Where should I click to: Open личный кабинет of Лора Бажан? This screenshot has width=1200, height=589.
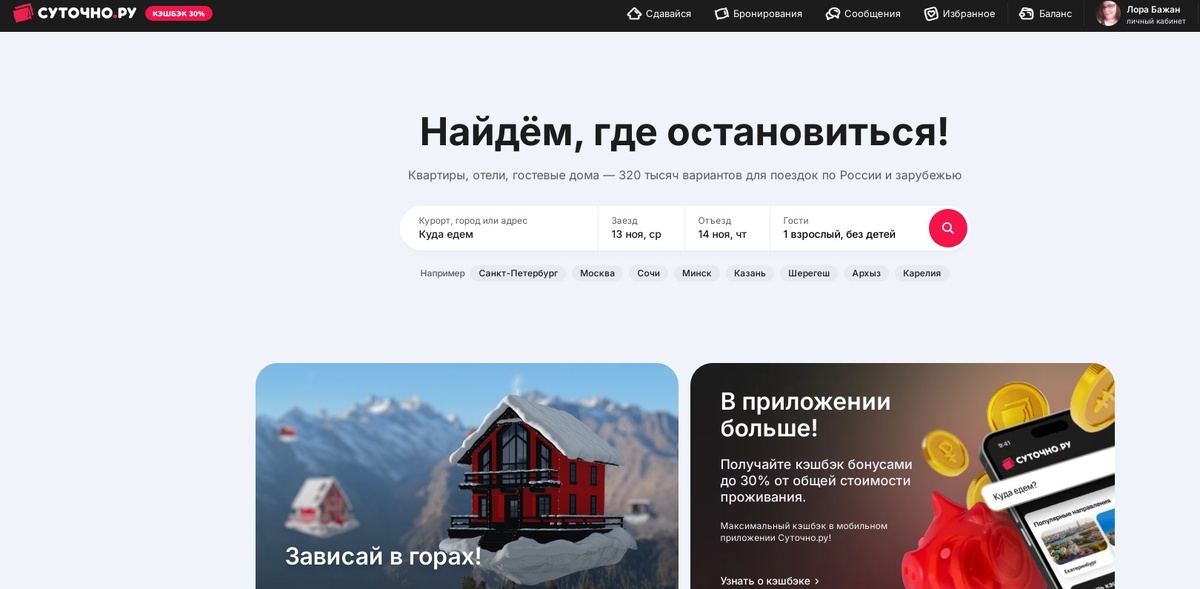click(x=1155, y=21)
